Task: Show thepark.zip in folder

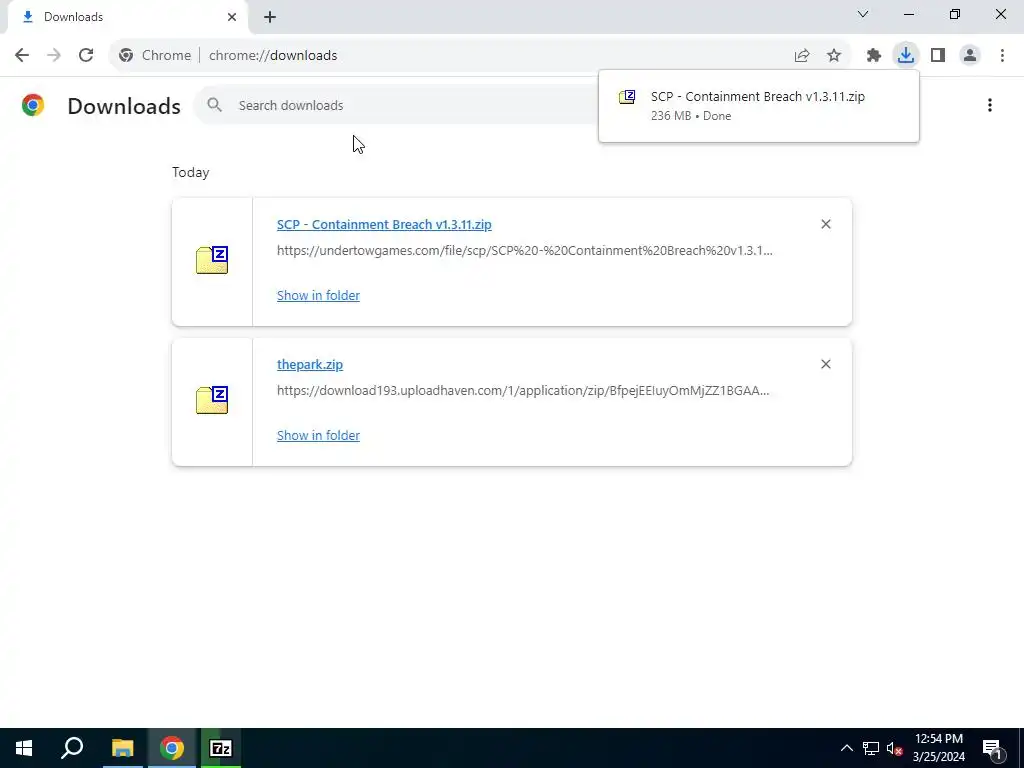Action: pos(318,435)
